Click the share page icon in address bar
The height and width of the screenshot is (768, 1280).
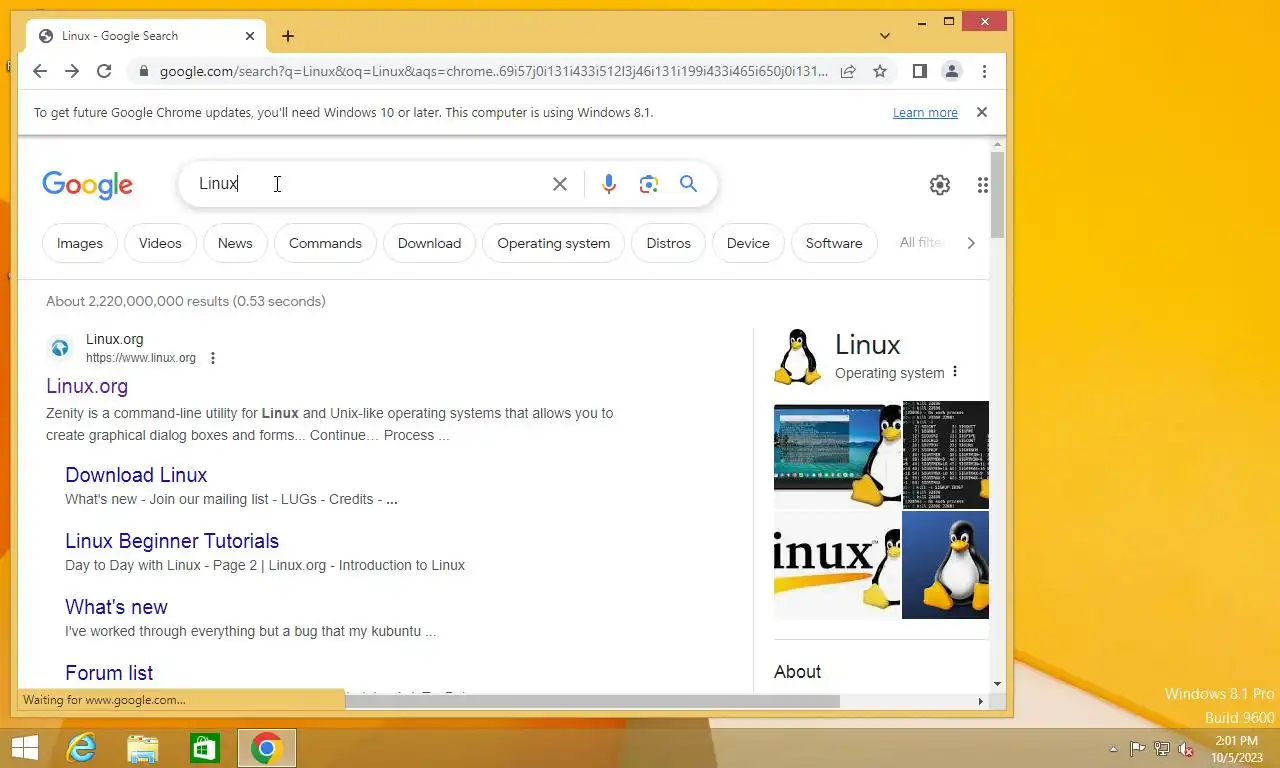coord(848,71)
